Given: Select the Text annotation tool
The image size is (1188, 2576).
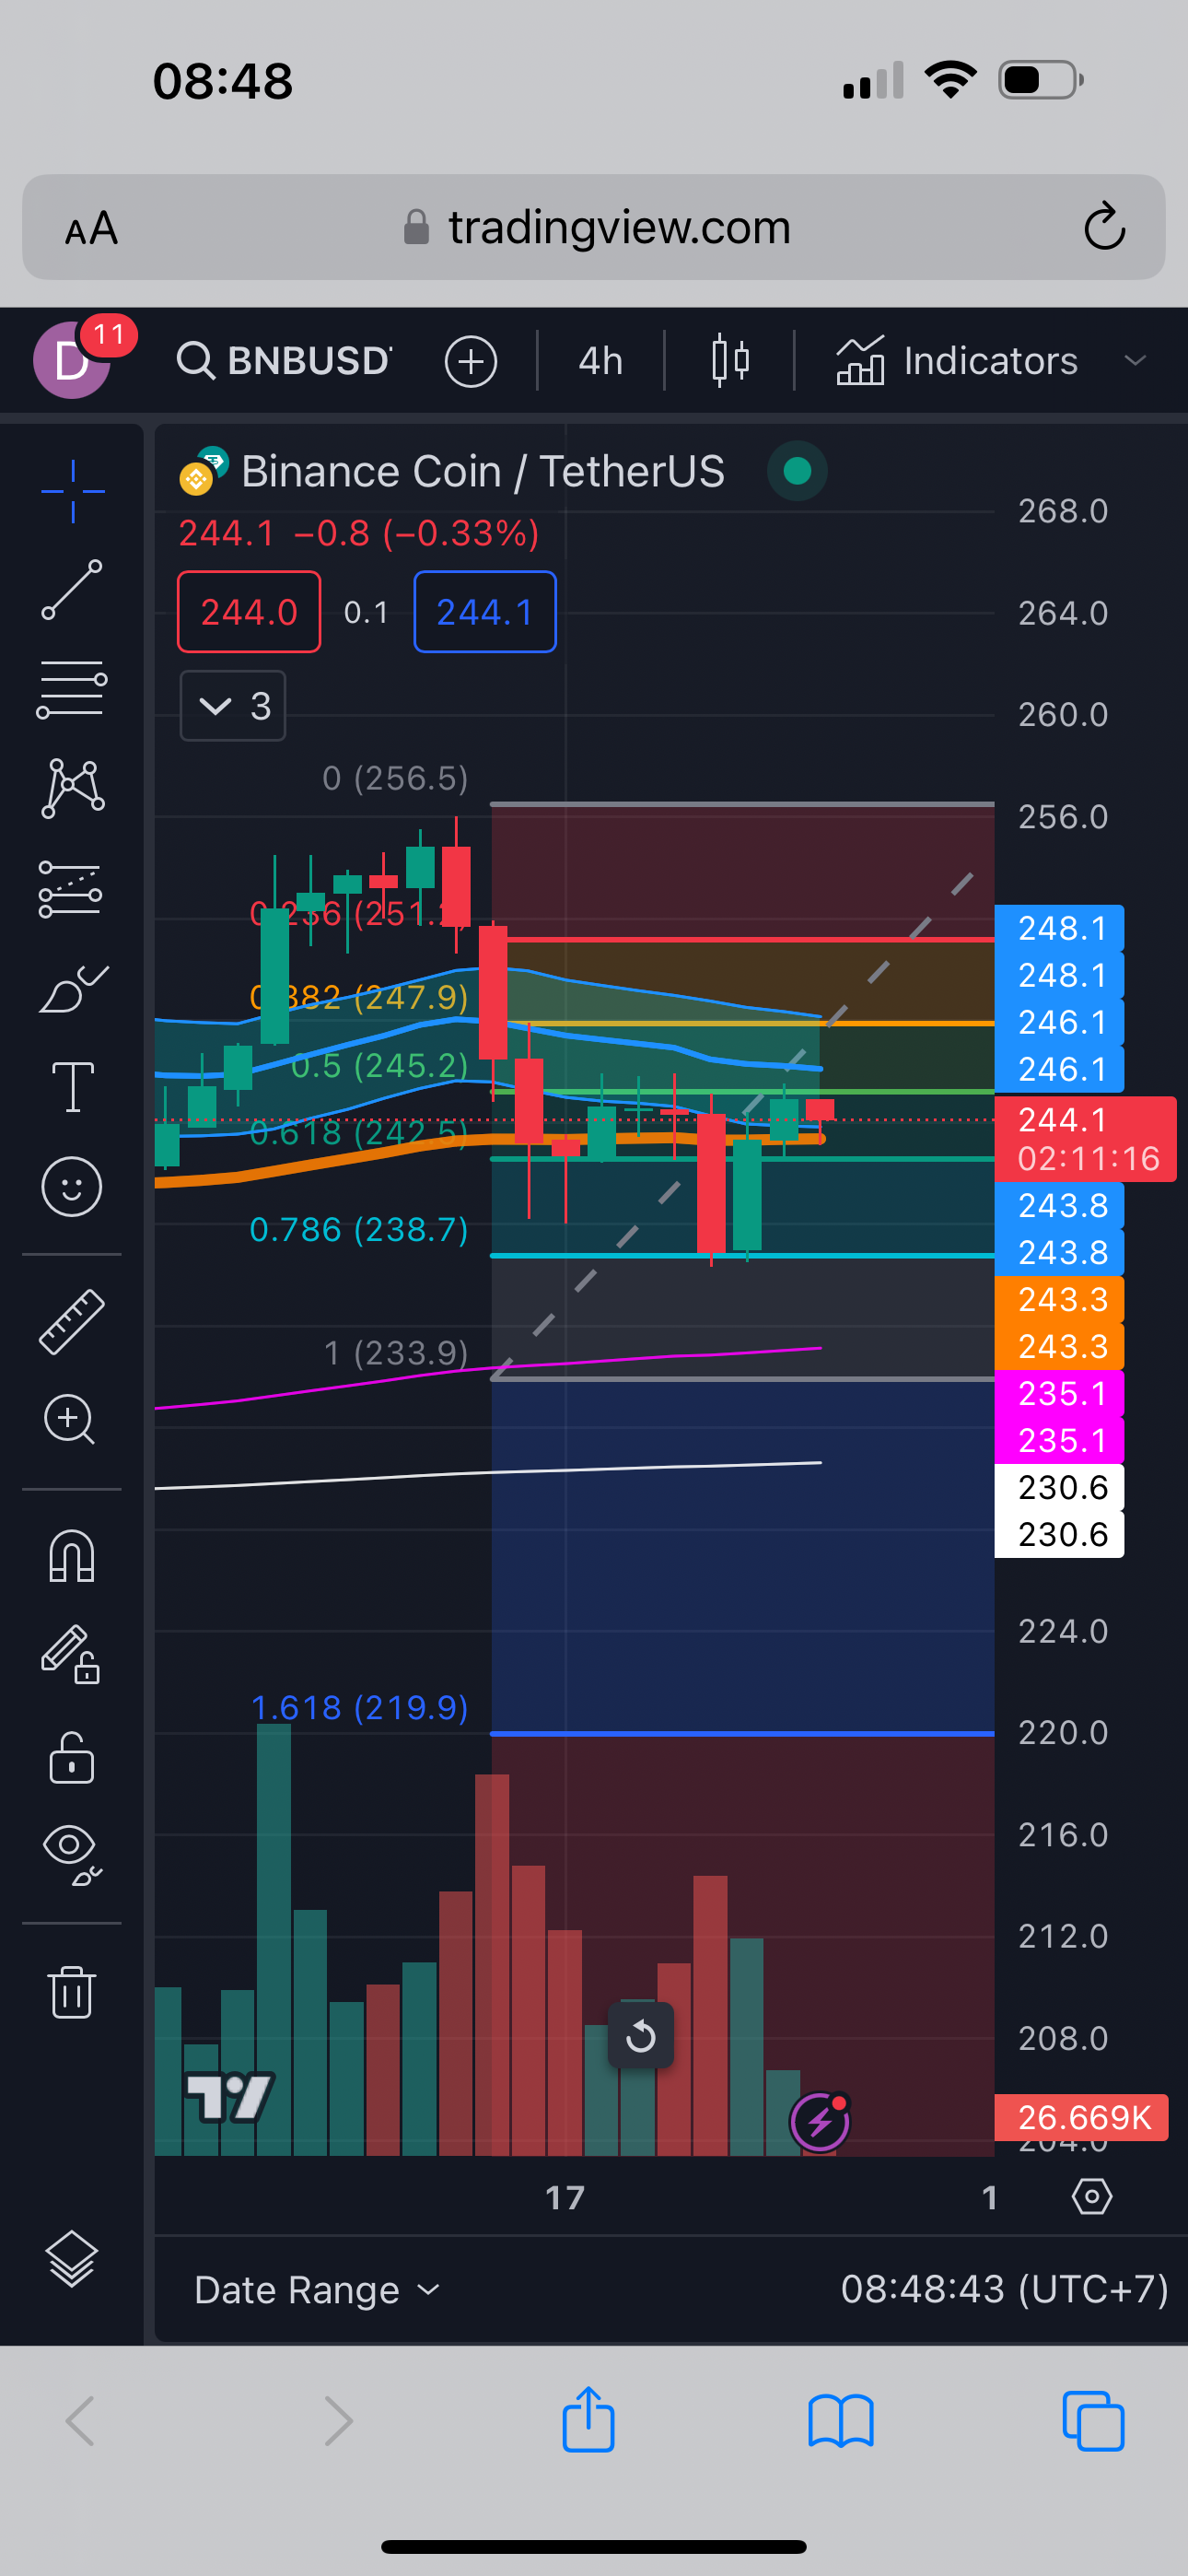Looking at the screenshot, I should point(72,1087).
